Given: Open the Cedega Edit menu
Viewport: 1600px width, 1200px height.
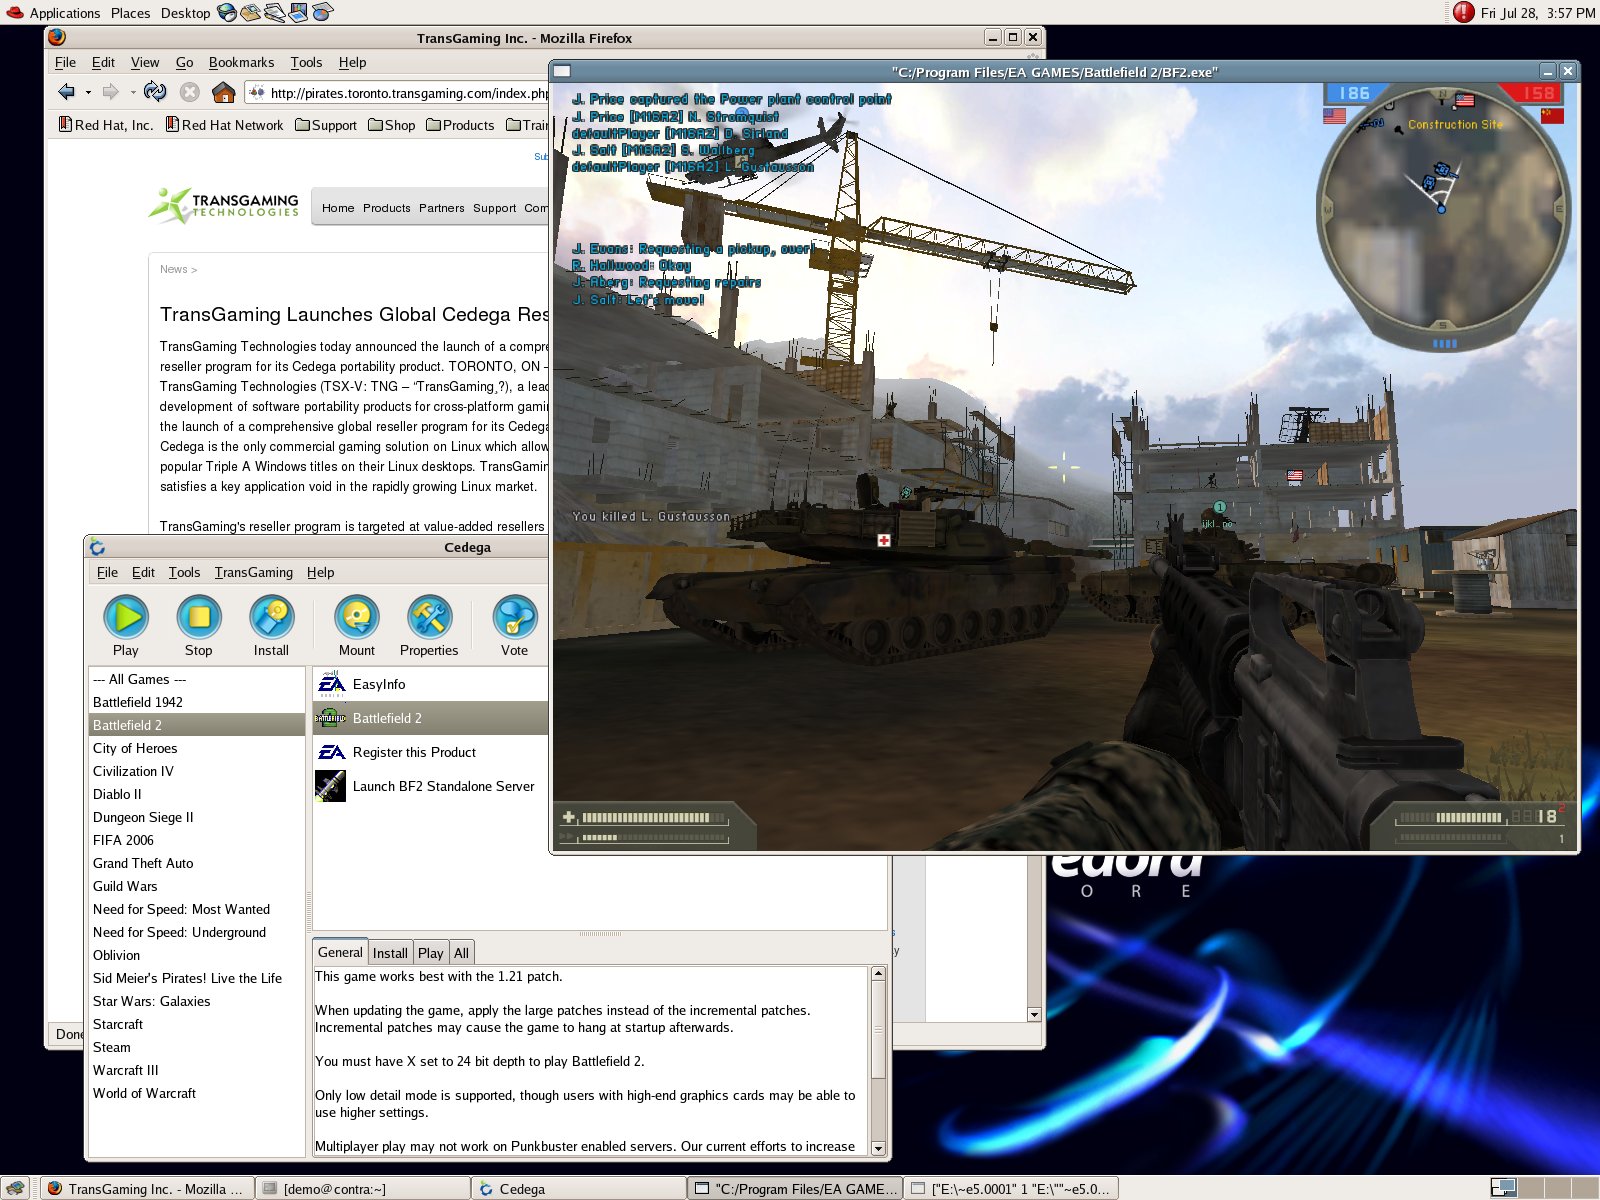Looking at the screenshot, I should click(x=143, y=572).
